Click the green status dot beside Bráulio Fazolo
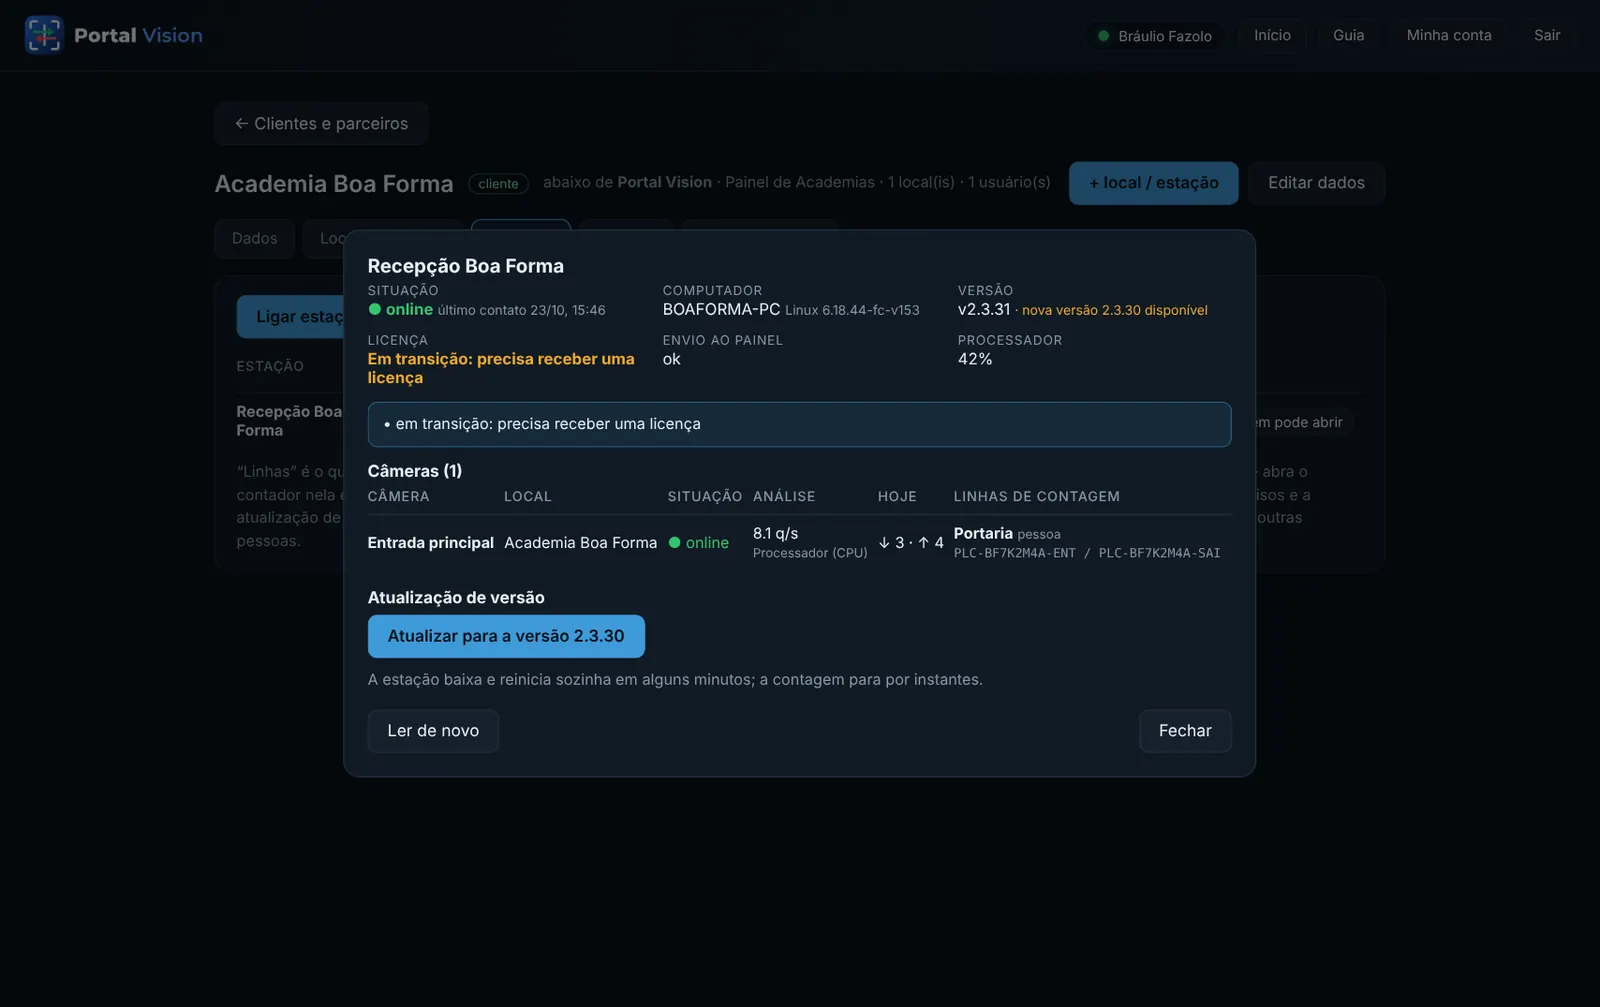The height and width of the screenshot is (1007, 1600). [1103, 36]
